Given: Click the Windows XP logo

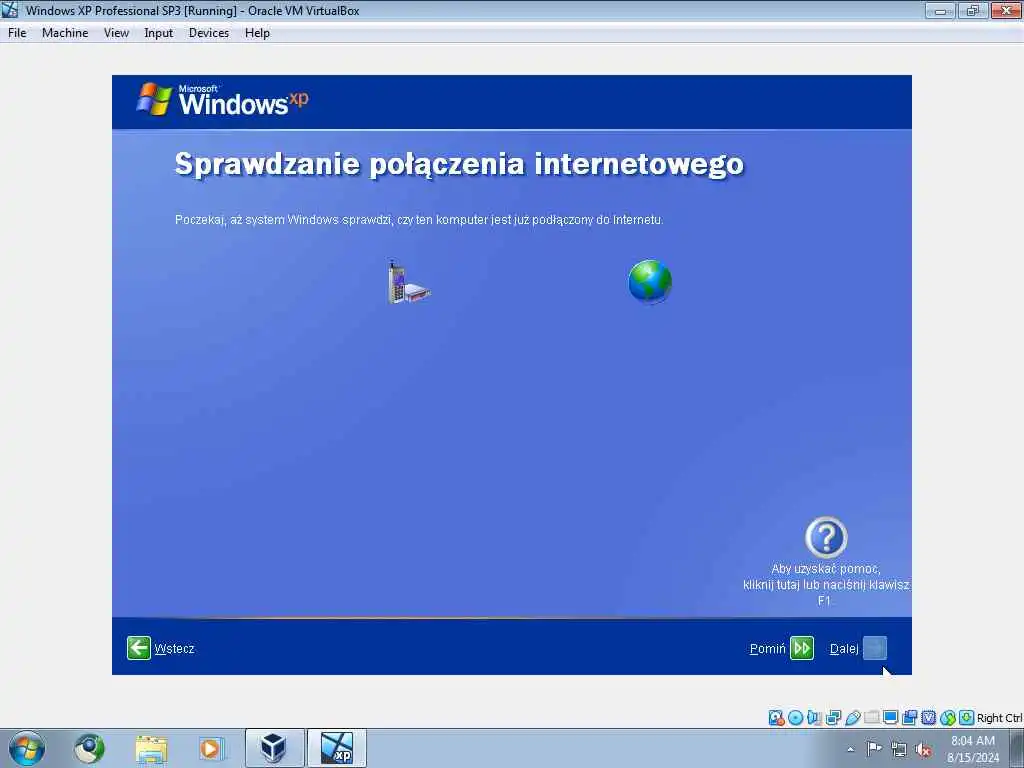Looking at the screenshot, I should [222, 100].
